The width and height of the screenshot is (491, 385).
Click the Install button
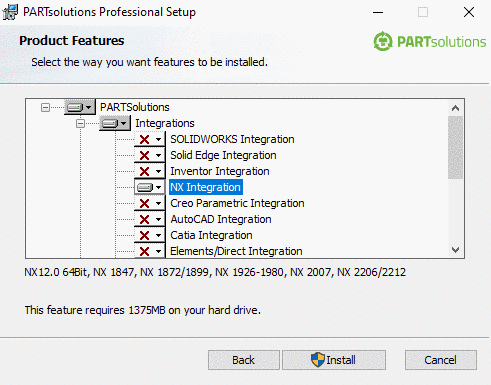(x=334, y=360)
